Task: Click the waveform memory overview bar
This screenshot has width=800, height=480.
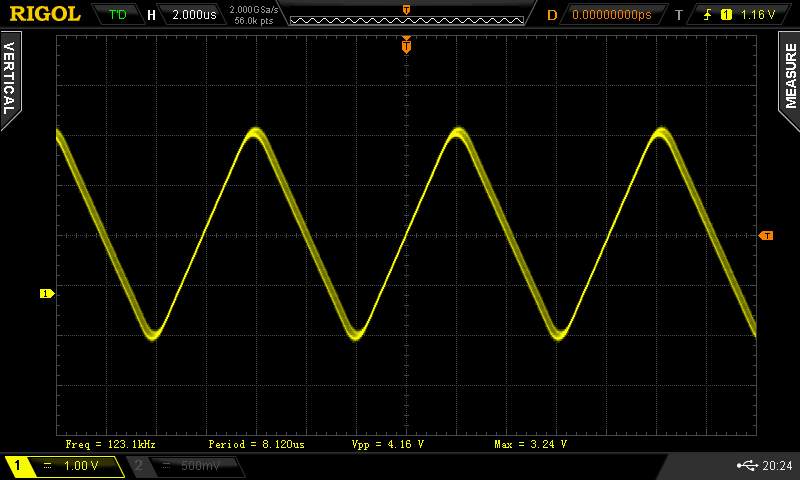Action: point(405,18)
